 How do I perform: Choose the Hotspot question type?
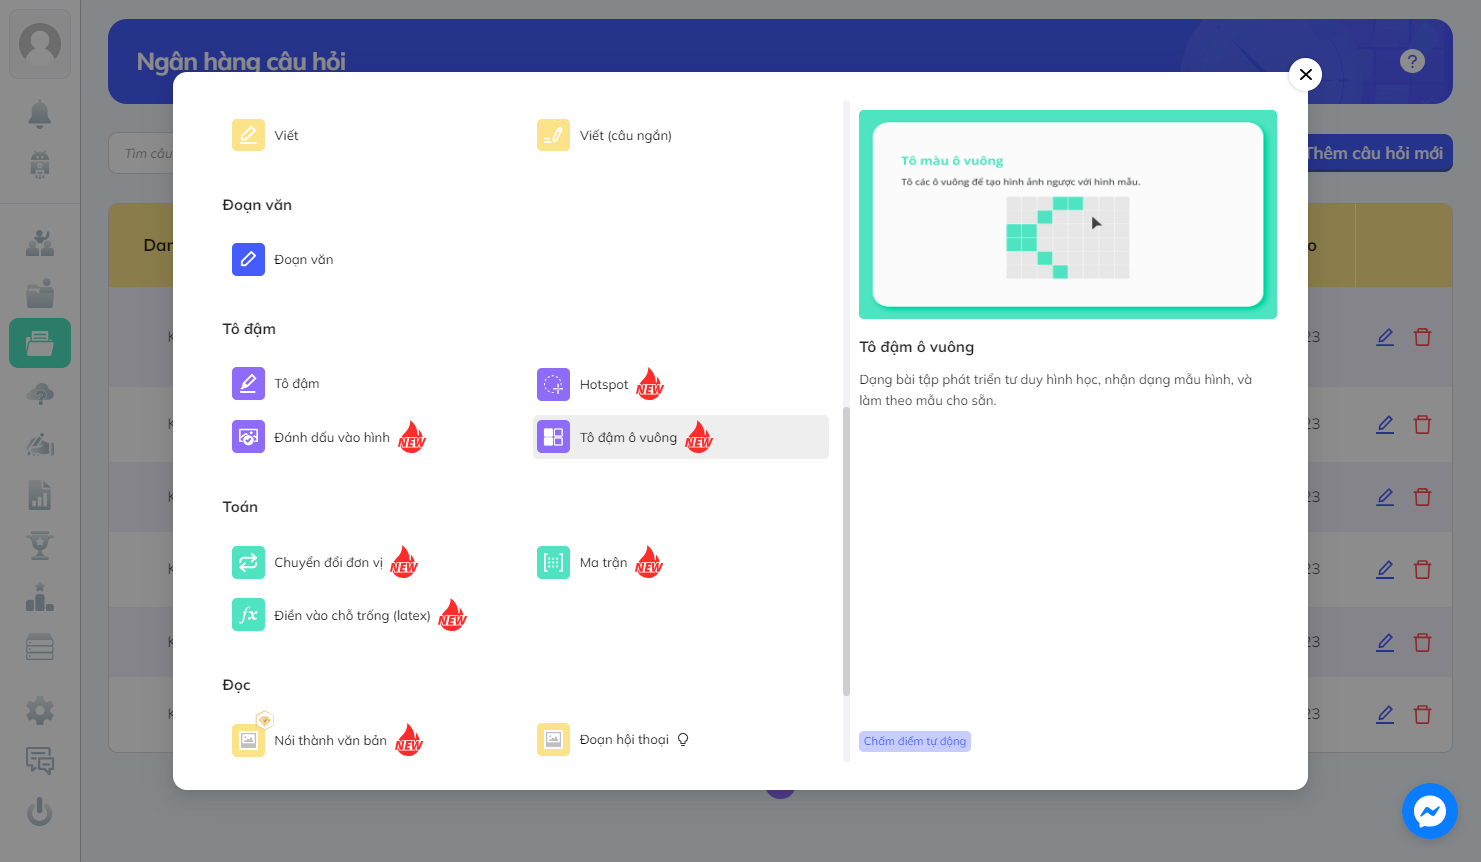coord(600,384)
